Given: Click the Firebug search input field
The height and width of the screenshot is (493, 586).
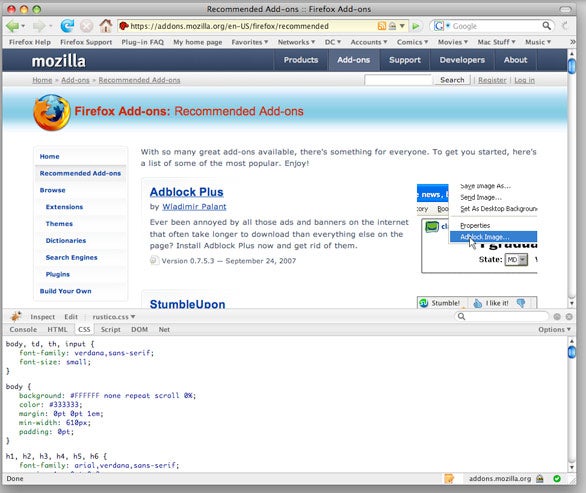Looking at the screenshot, I should (x=502, y=317).
